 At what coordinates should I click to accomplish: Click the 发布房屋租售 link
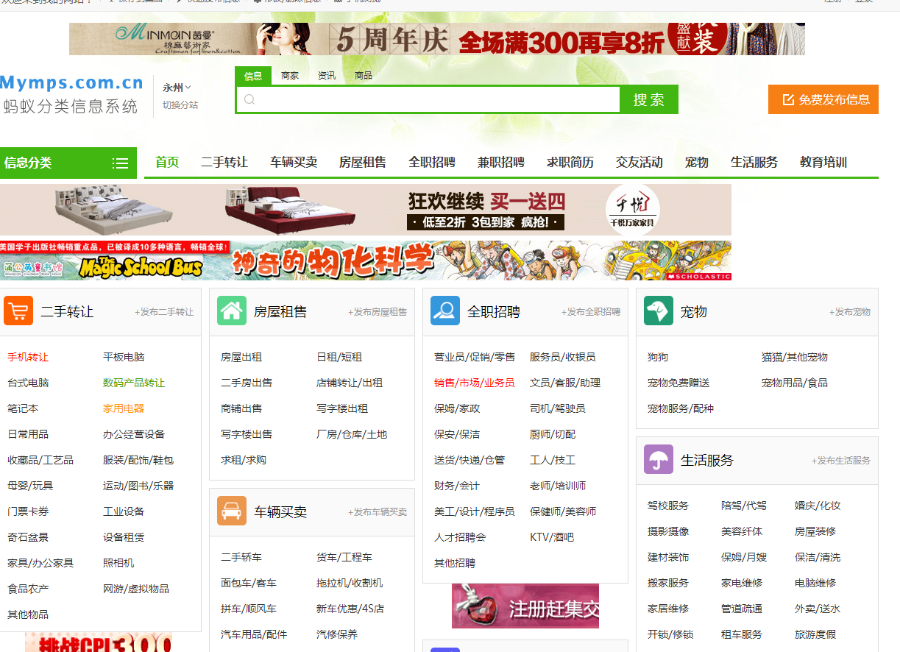(378, 312)
